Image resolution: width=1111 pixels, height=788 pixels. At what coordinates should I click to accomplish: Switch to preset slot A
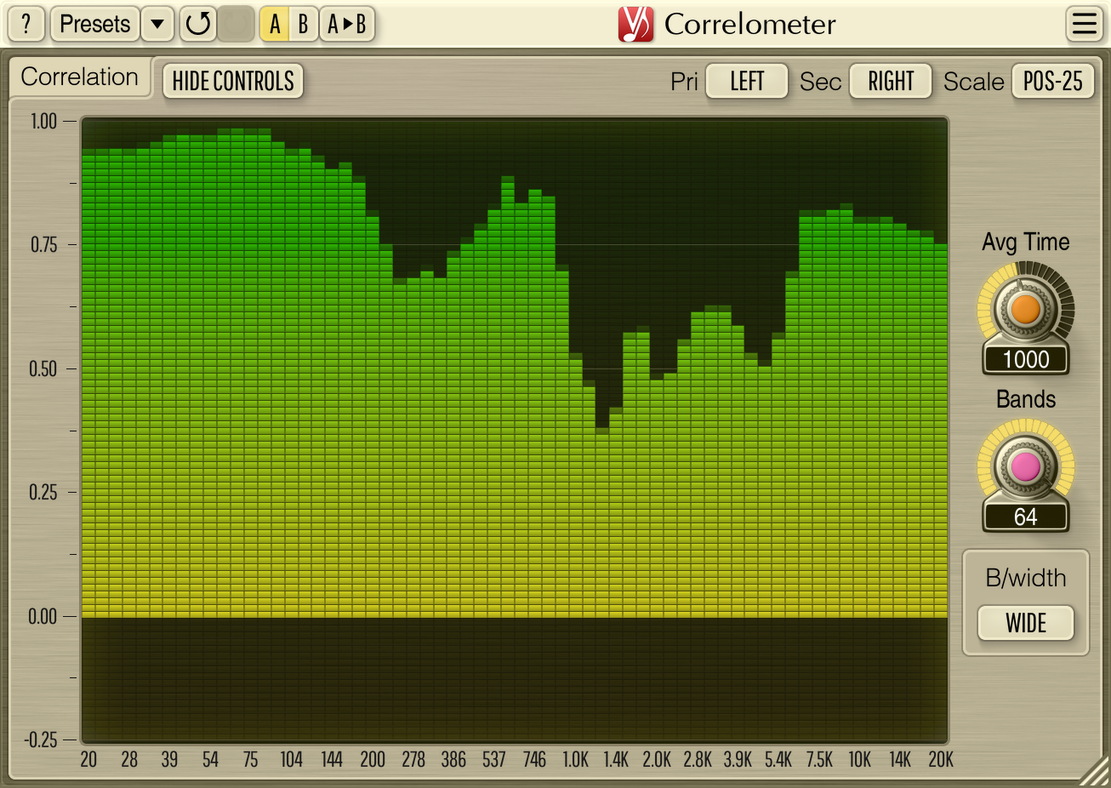tap(273, 24)
